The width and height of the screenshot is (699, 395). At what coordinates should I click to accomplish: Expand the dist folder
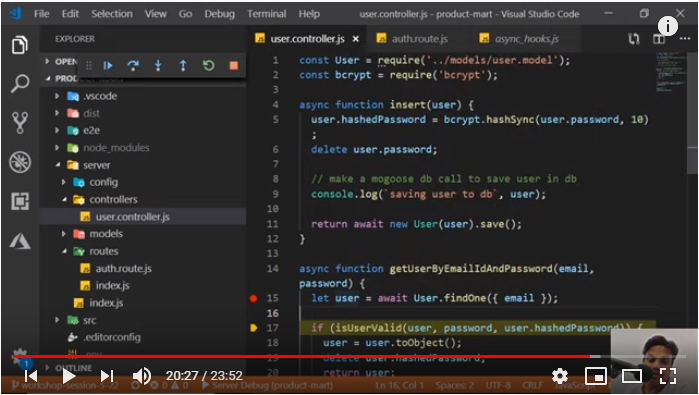(57, 113)
